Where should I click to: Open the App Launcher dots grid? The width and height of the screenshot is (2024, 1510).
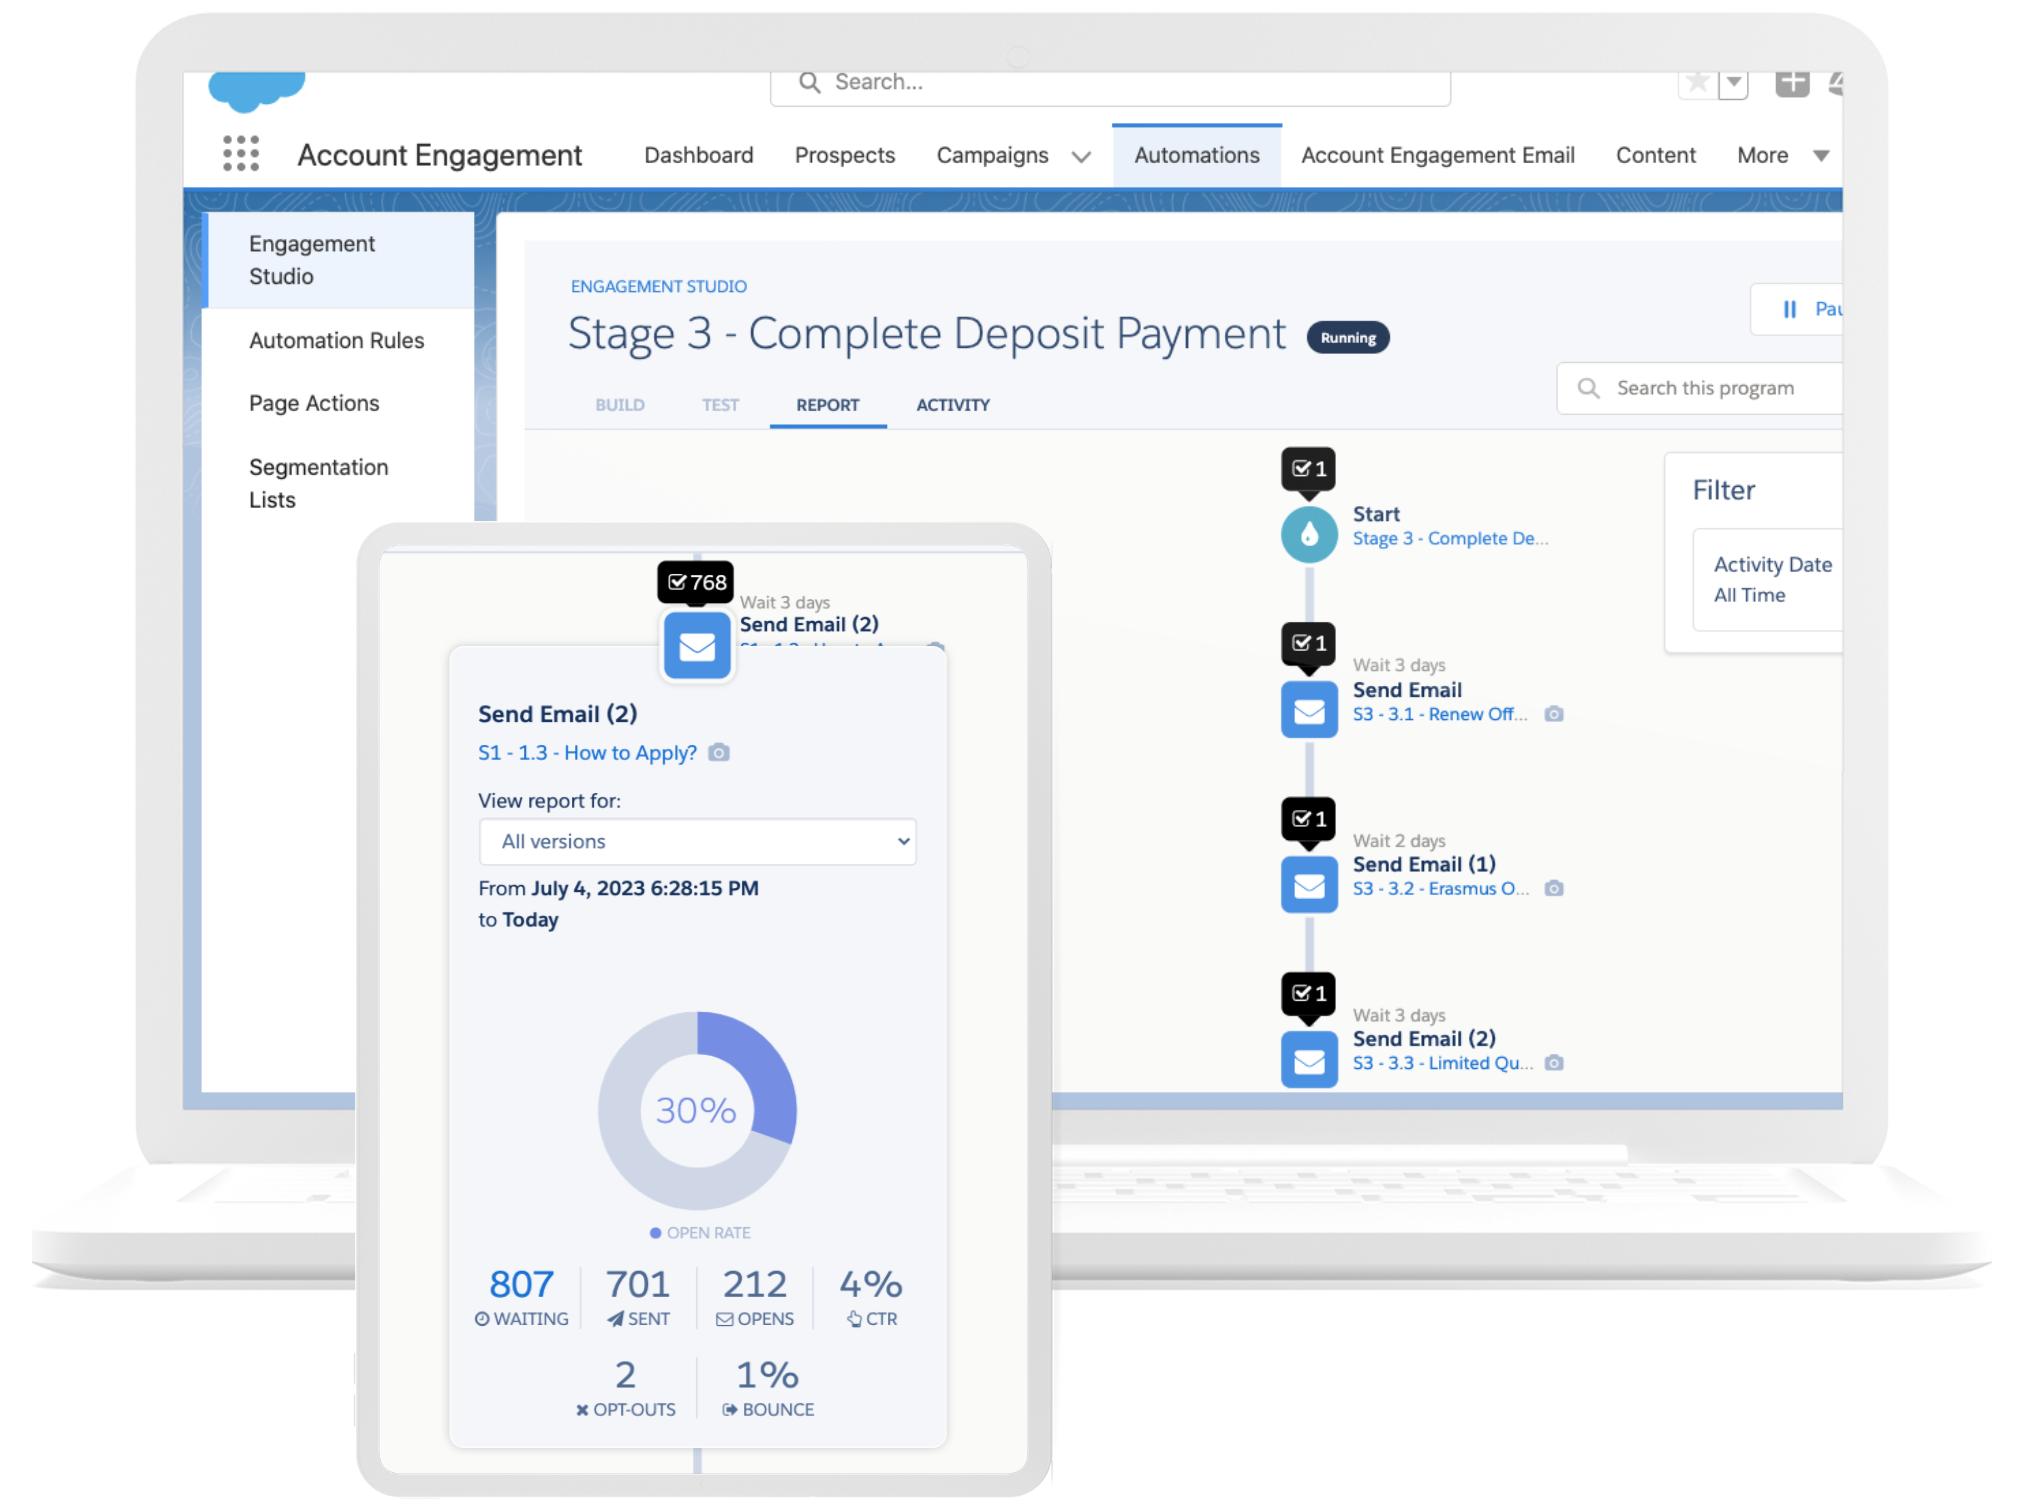coord(241,154)
